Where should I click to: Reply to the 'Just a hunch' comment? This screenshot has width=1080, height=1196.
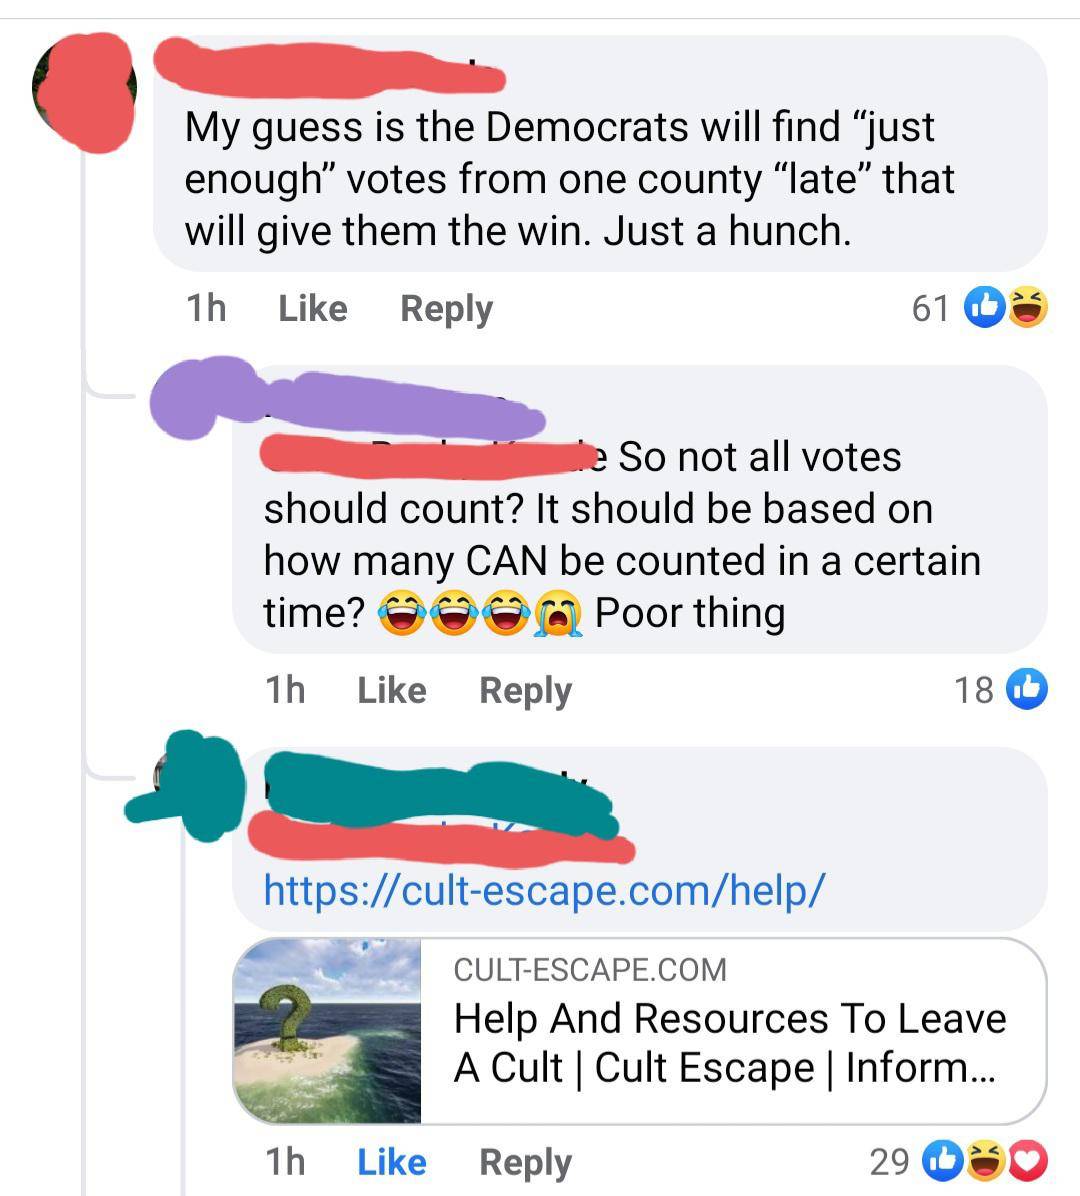point(447,310)
